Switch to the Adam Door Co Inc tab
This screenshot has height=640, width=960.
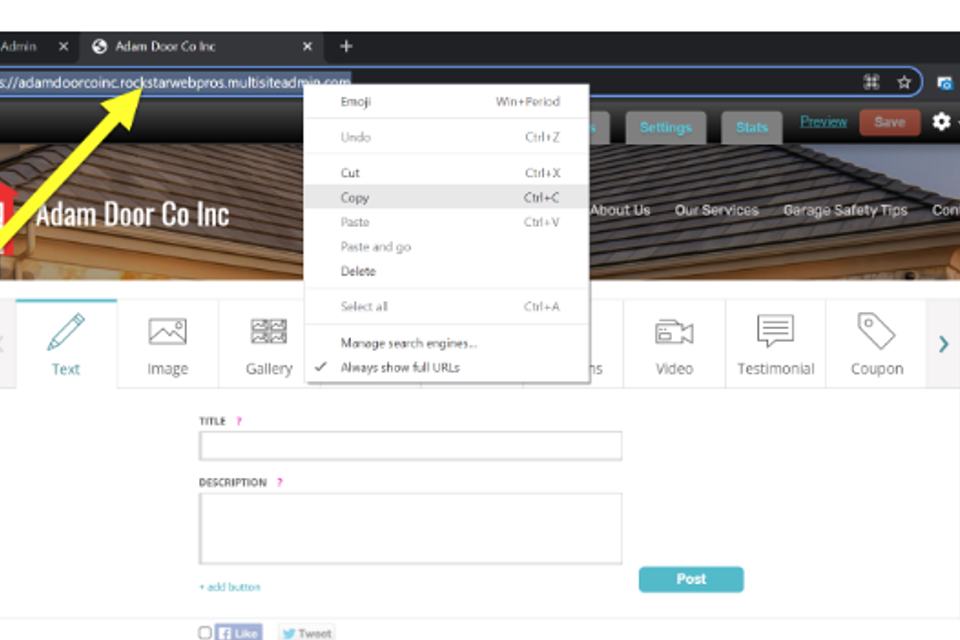click(x=202, y=47)
